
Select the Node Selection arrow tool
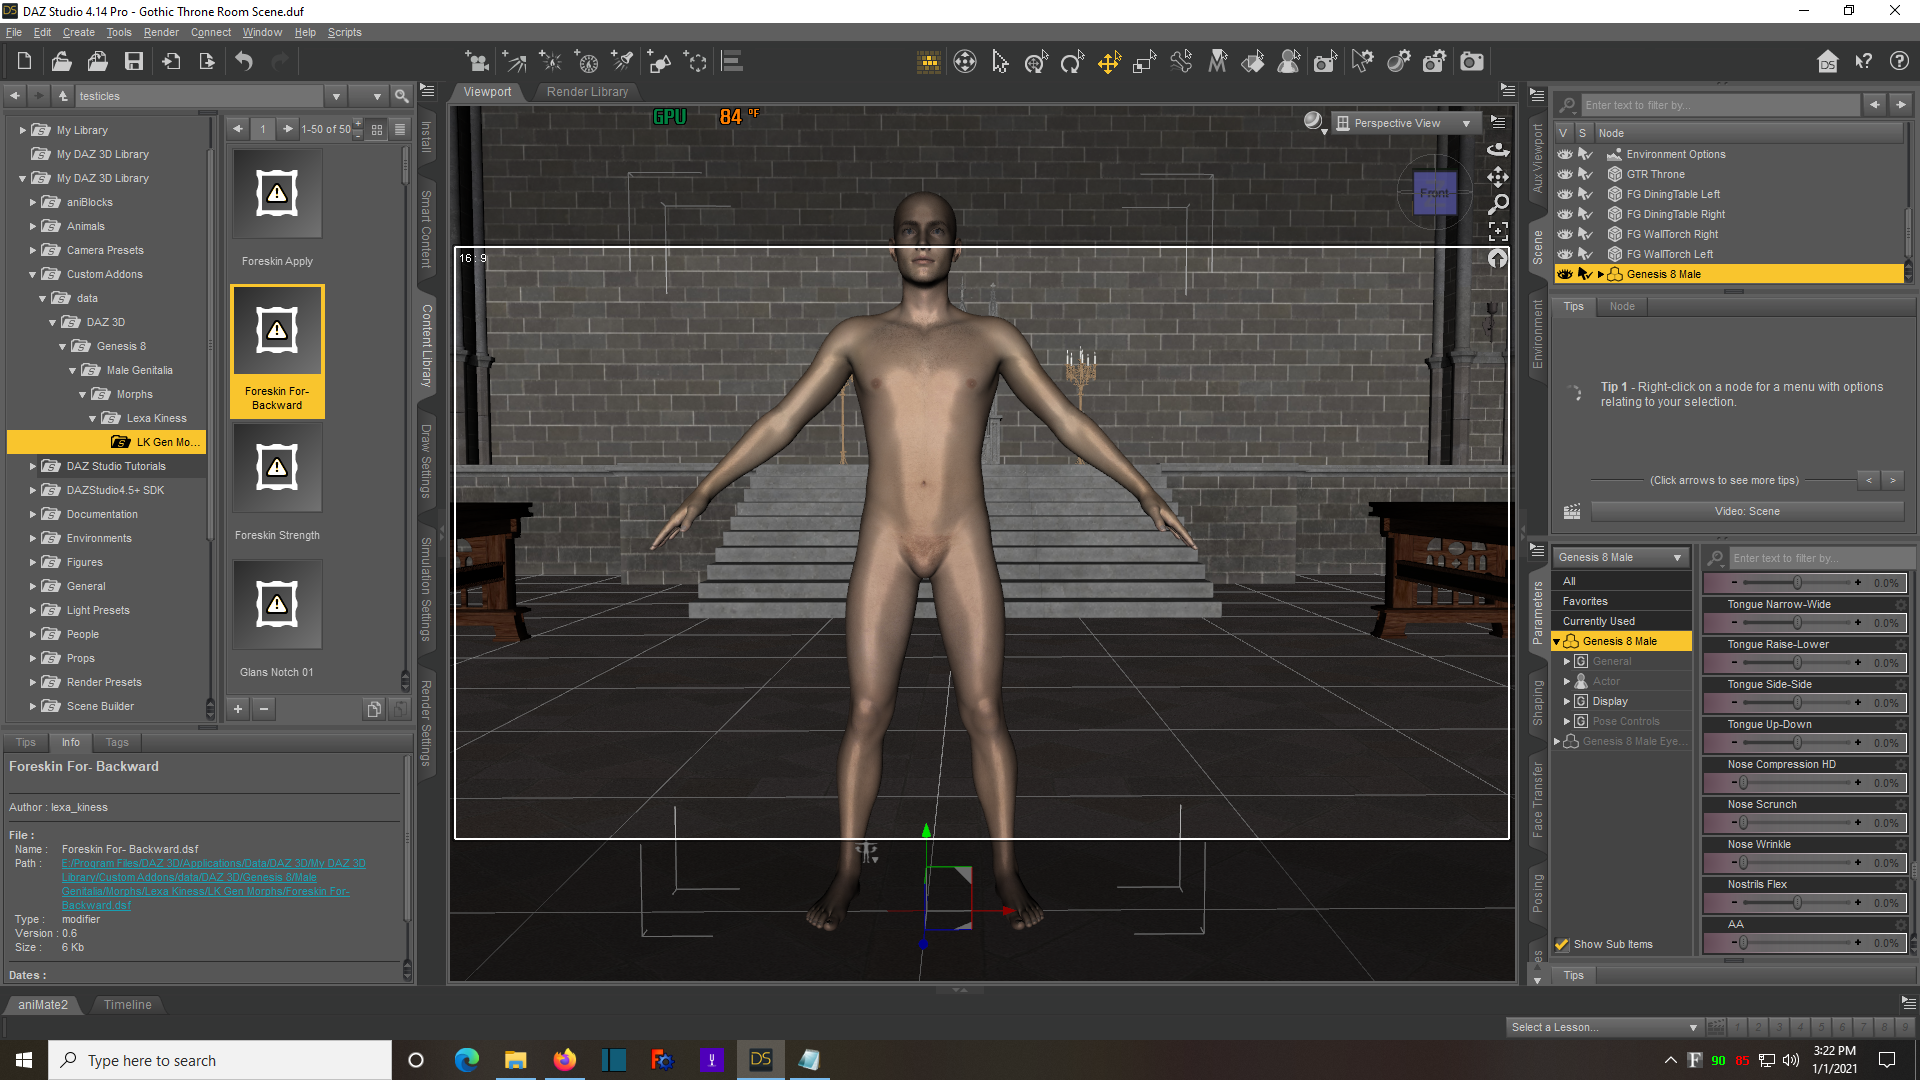pyautogui.click(x=1000, y=63)
